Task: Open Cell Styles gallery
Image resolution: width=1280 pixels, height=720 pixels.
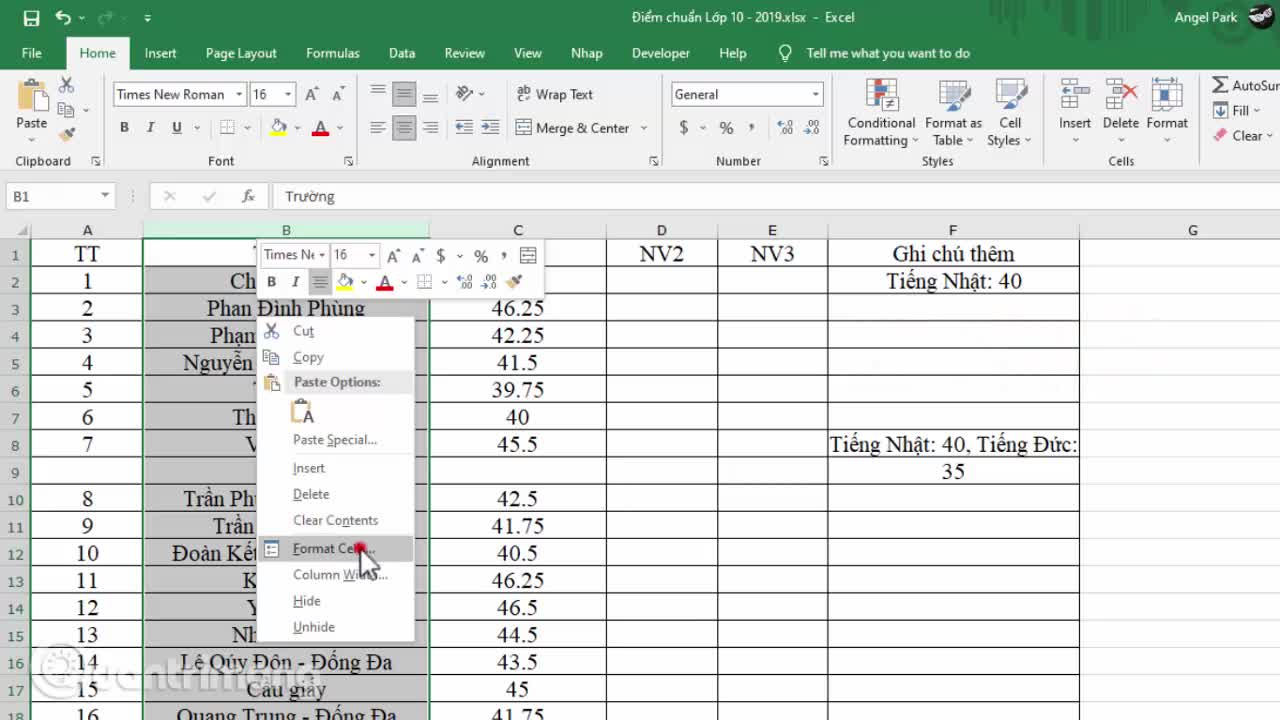Action: (1010, 113)
